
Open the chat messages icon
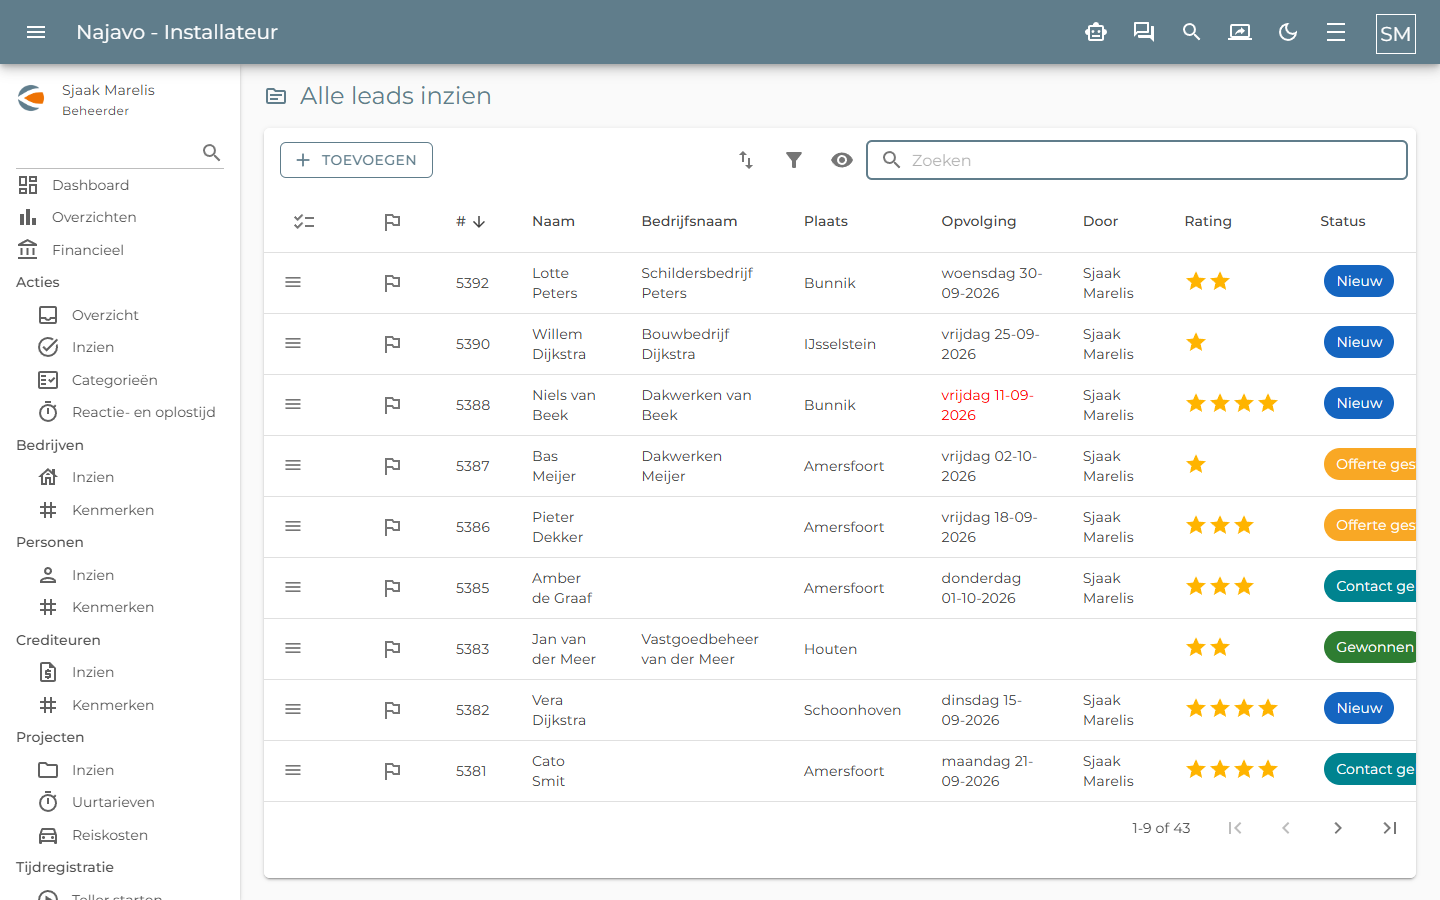click(x=1144, y=32)
